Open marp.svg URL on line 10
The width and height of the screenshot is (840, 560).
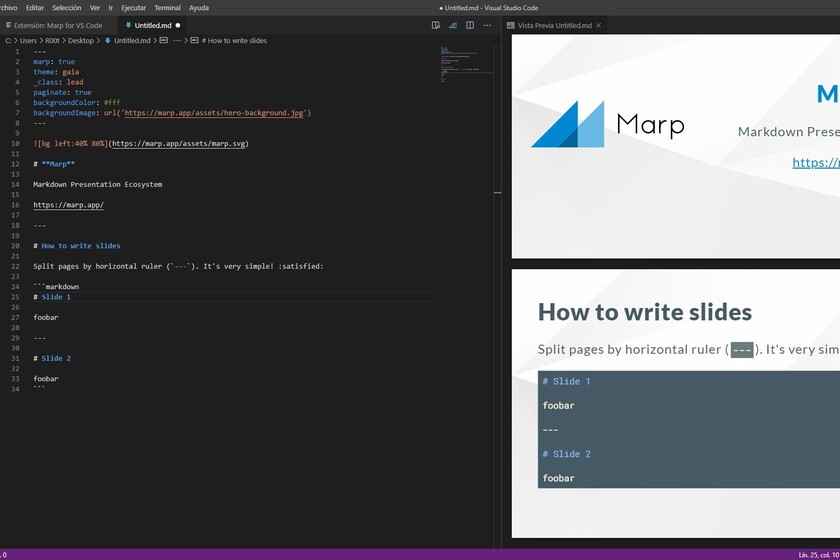click(179, 144)
